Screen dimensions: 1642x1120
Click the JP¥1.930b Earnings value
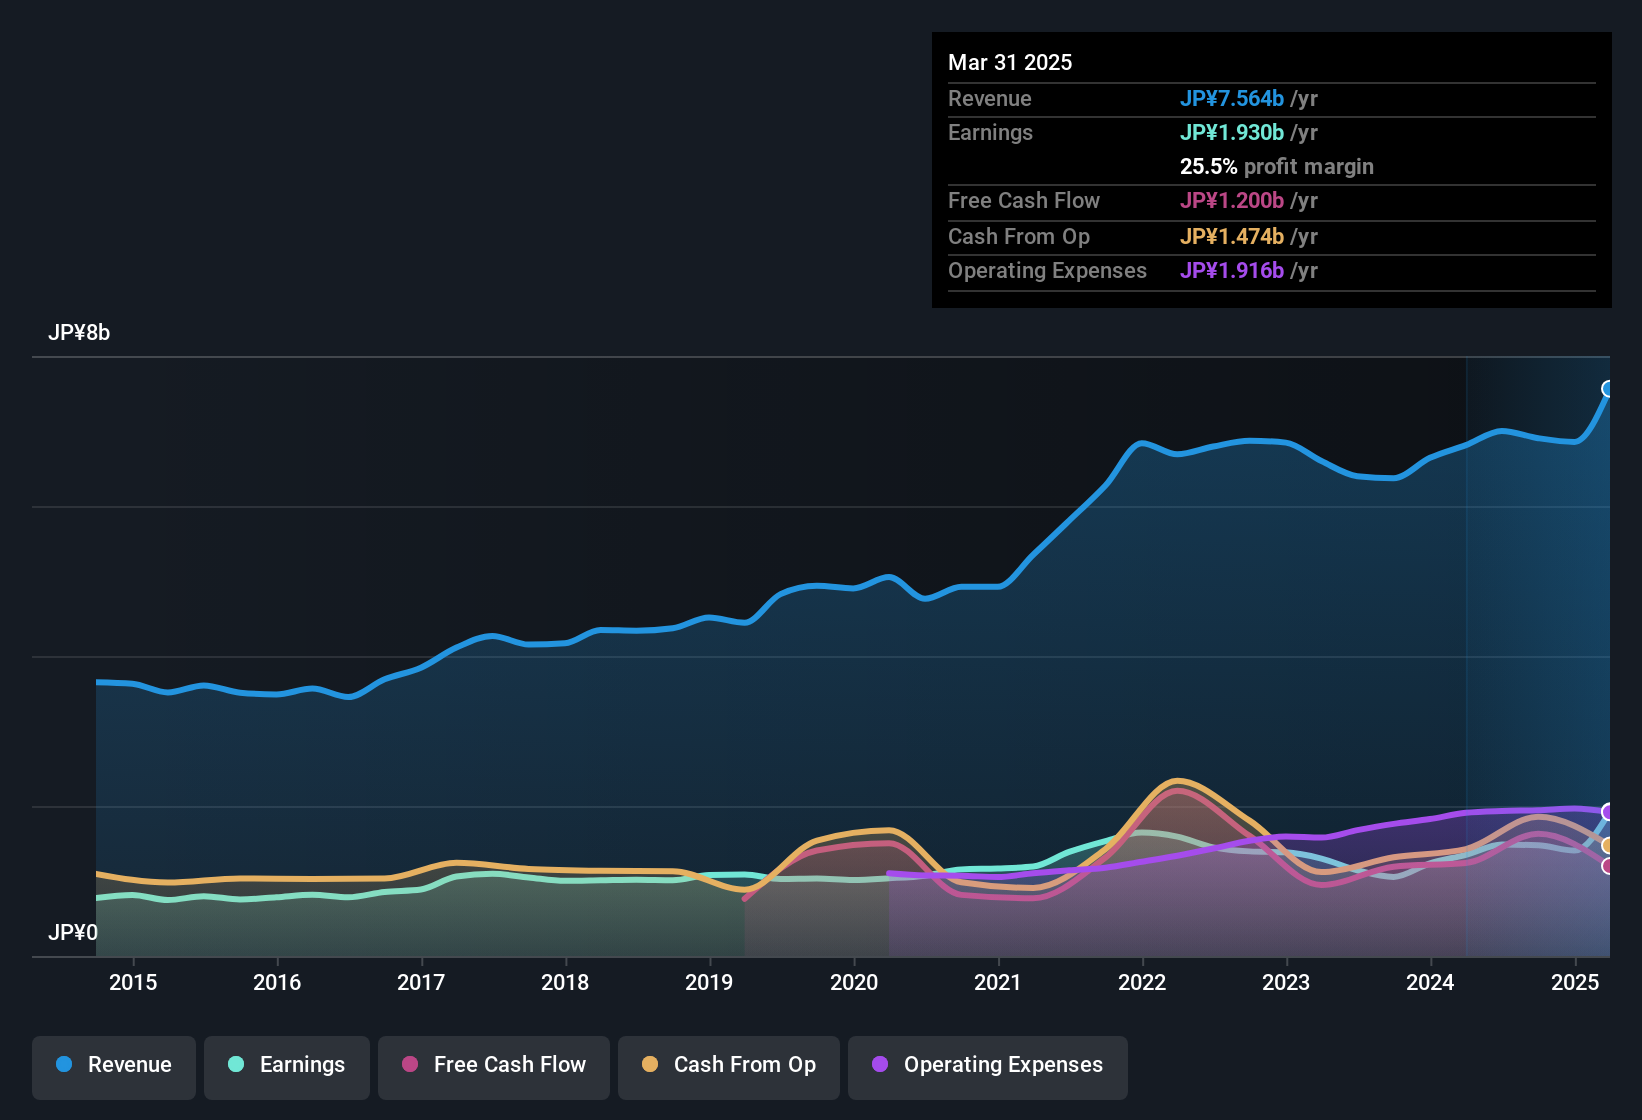1233,132
